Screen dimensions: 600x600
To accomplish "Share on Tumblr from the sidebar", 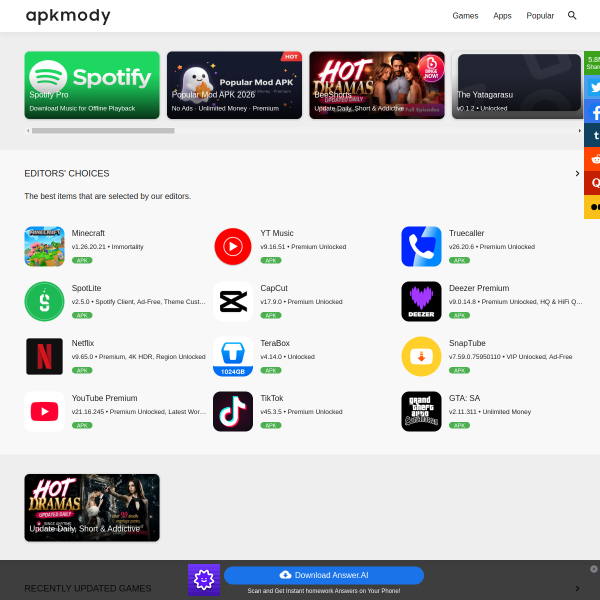I will click(592, 135).
